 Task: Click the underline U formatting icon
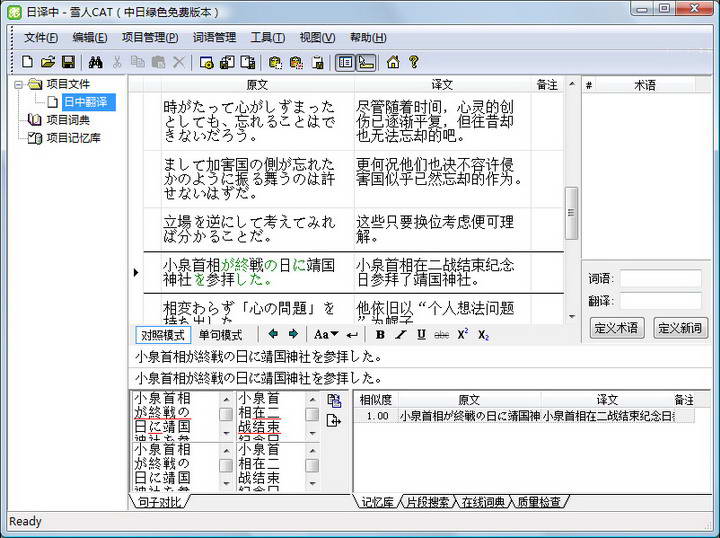point(421,334)
